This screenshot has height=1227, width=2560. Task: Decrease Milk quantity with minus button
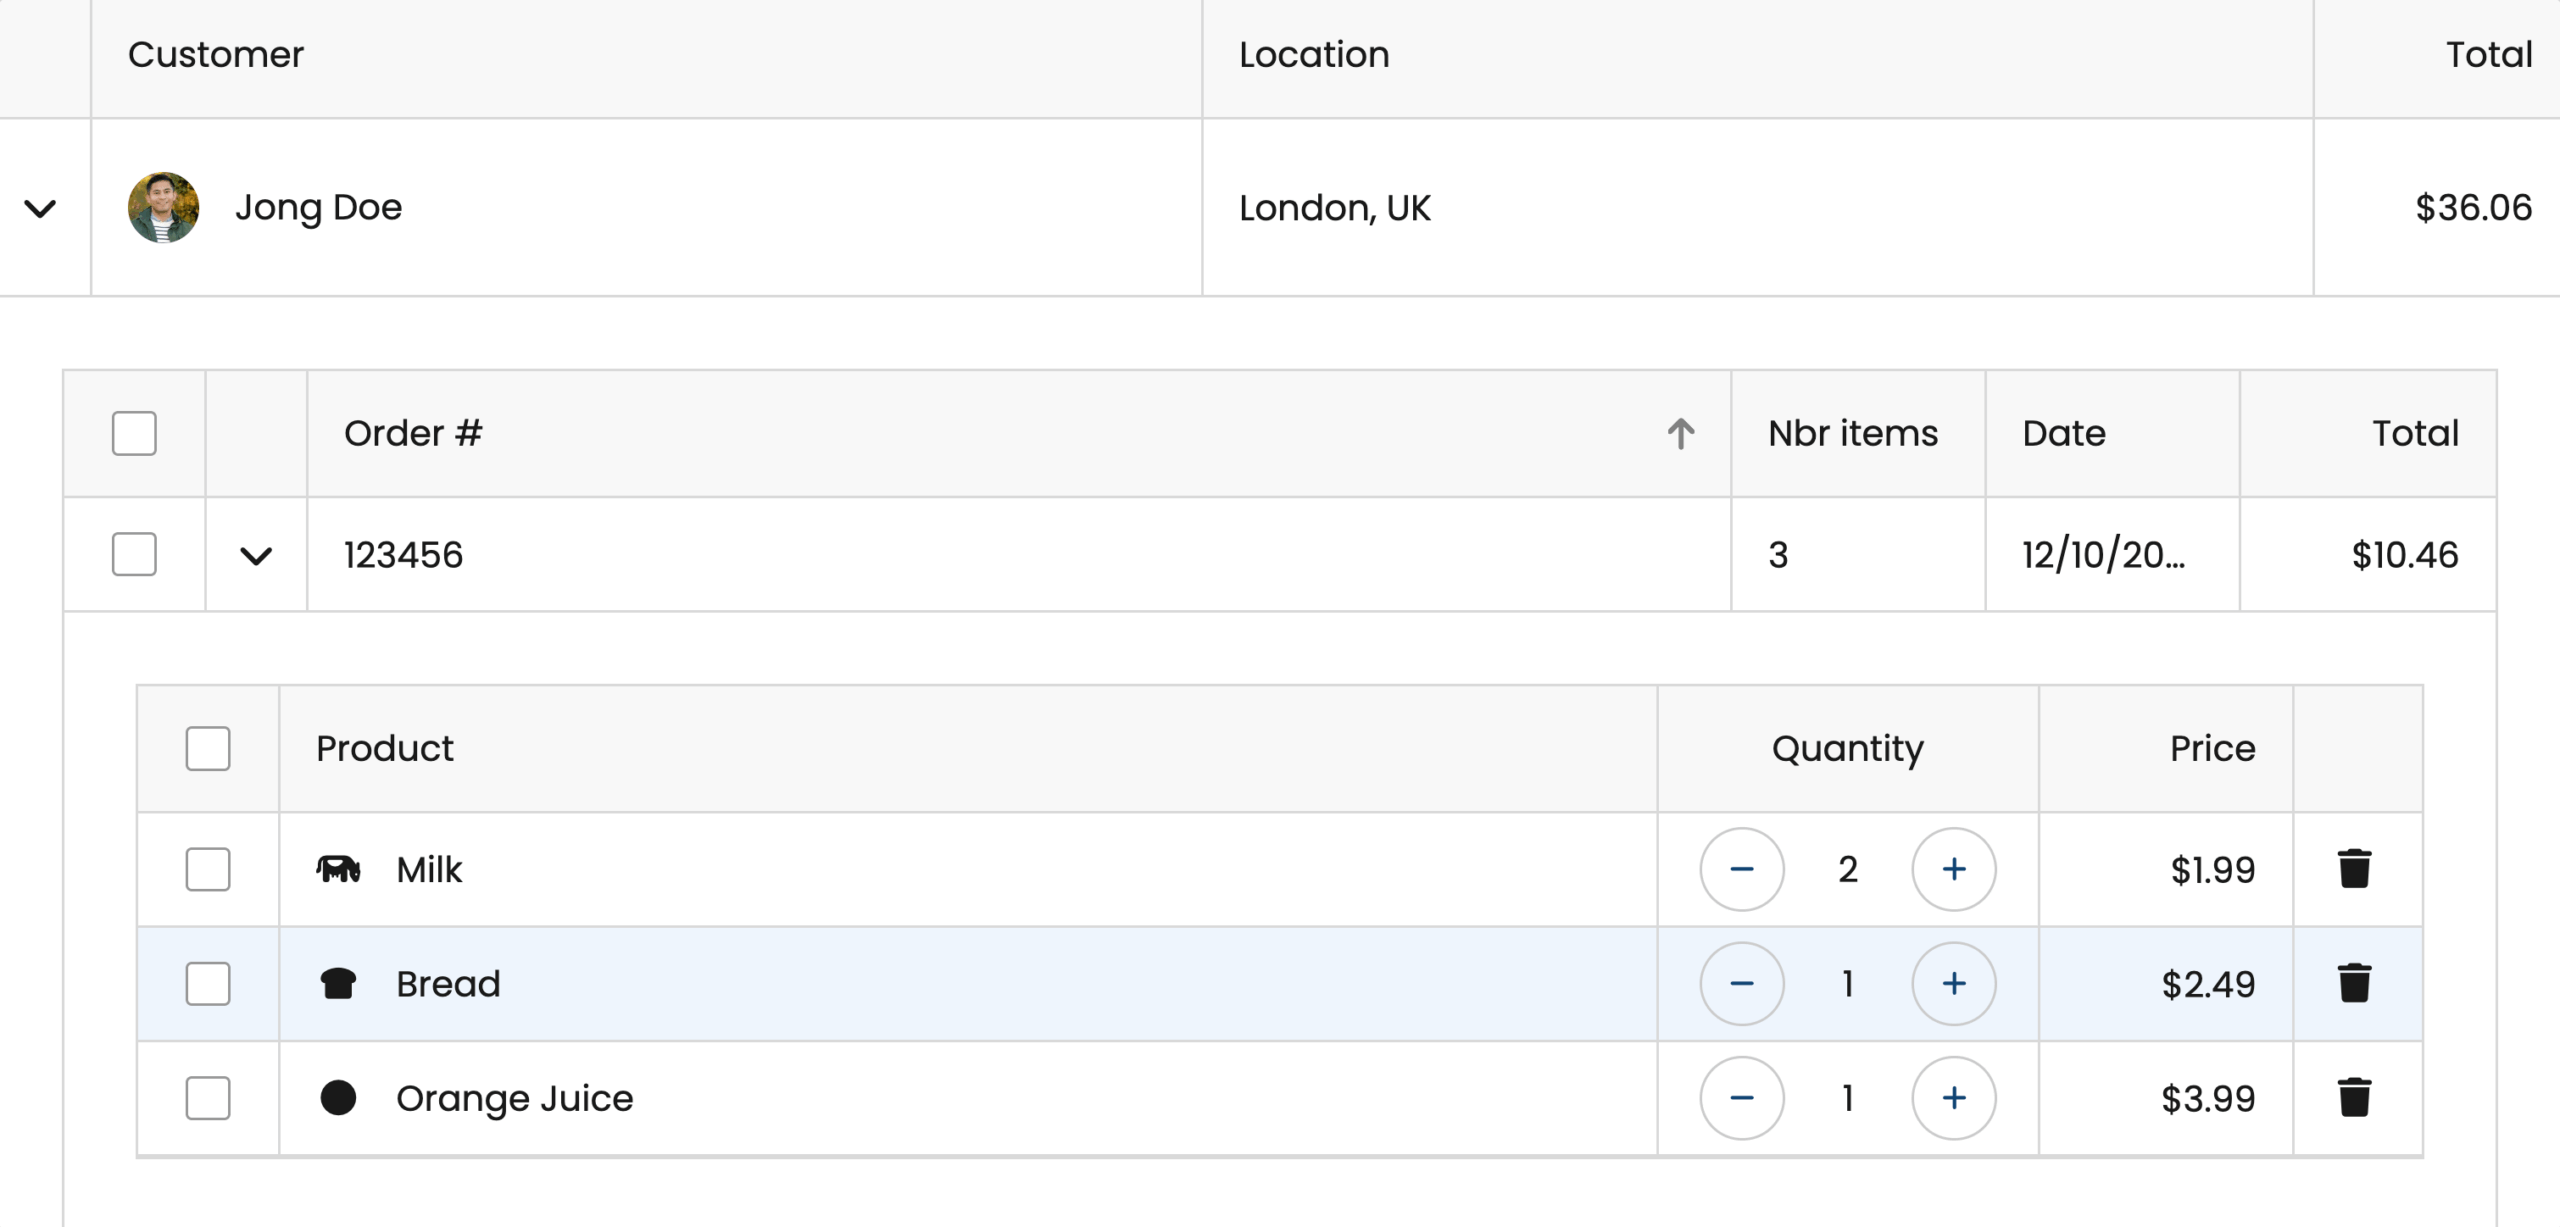1741,869
